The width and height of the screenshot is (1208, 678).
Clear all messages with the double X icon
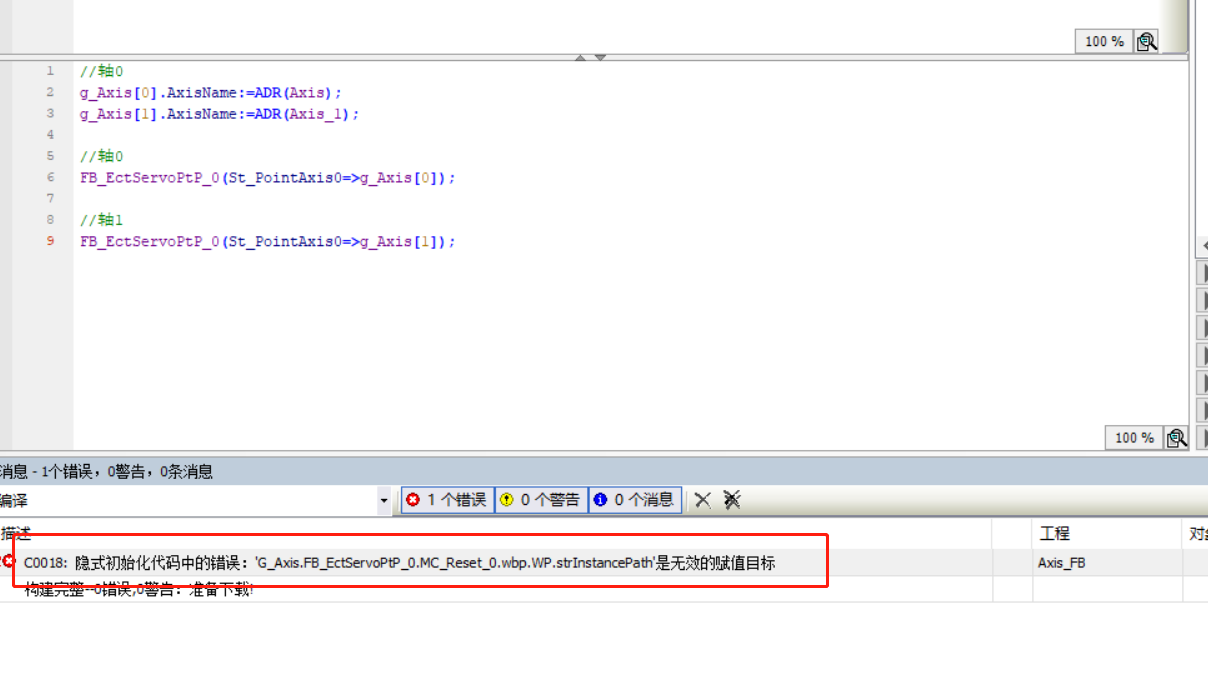tap(732, 500)
